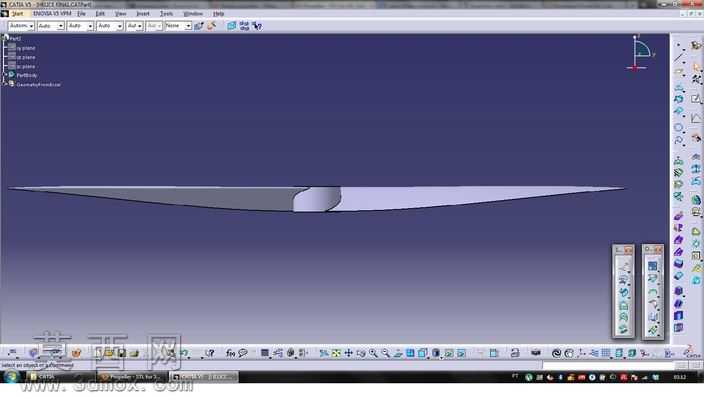This screenshot has width=704, height=396.
Task: Open the Edit menu
Action: [x=100, y=13]
